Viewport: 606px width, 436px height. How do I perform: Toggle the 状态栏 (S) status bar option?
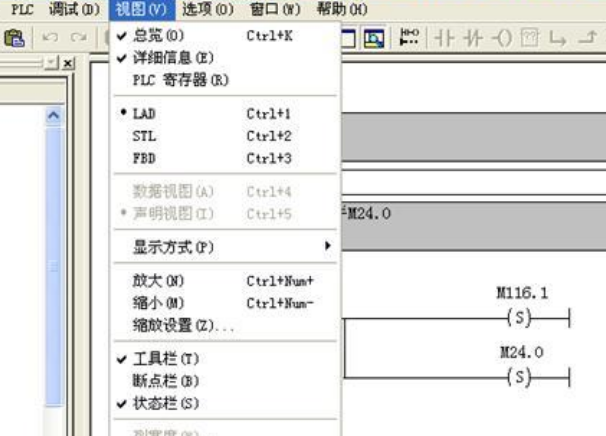225,404
